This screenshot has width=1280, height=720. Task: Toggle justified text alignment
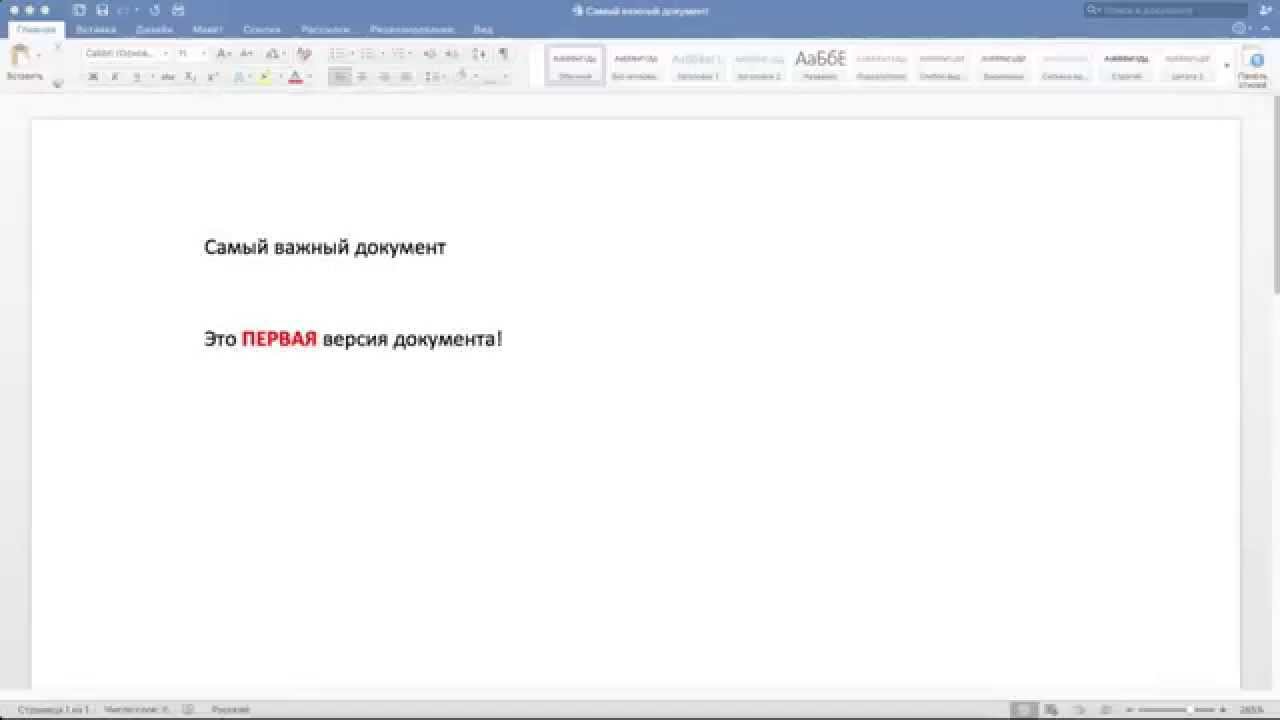tap(406, 77)
